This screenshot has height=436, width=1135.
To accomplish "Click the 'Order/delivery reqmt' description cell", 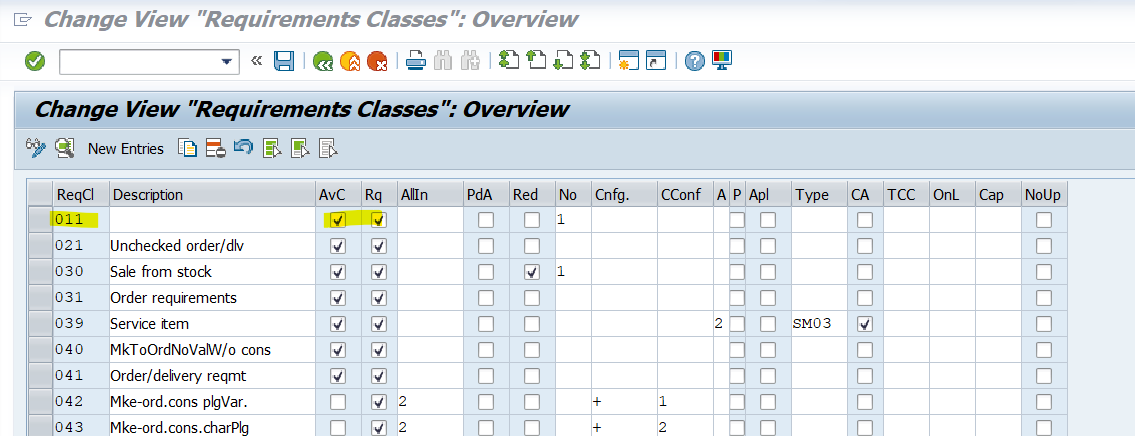I will pos(212,375).
